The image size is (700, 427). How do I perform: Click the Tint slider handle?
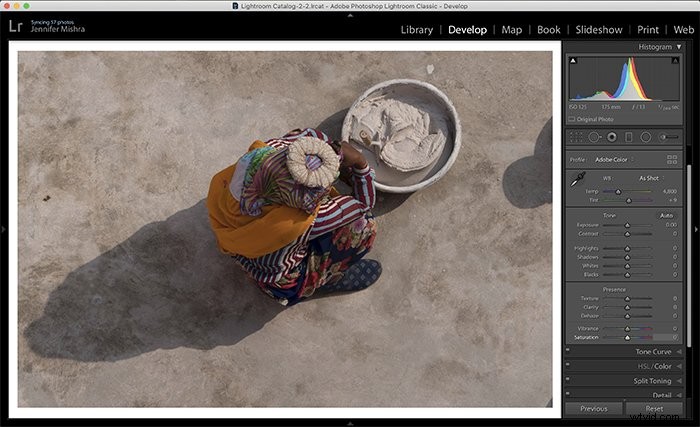629,201
